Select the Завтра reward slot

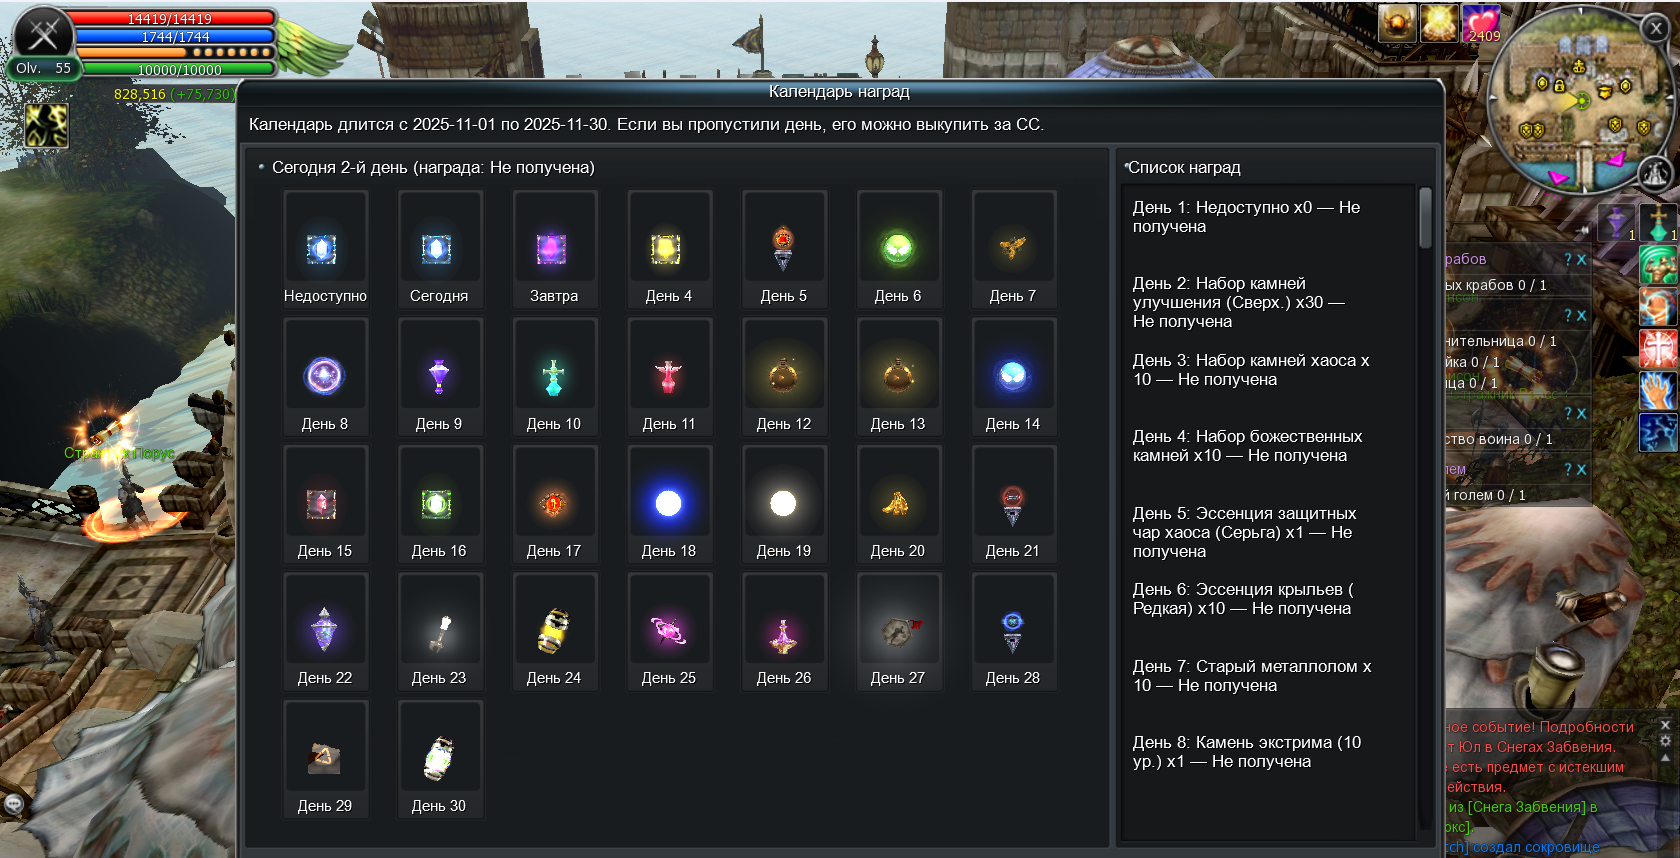pyautogui.click(x=553, y=249)
